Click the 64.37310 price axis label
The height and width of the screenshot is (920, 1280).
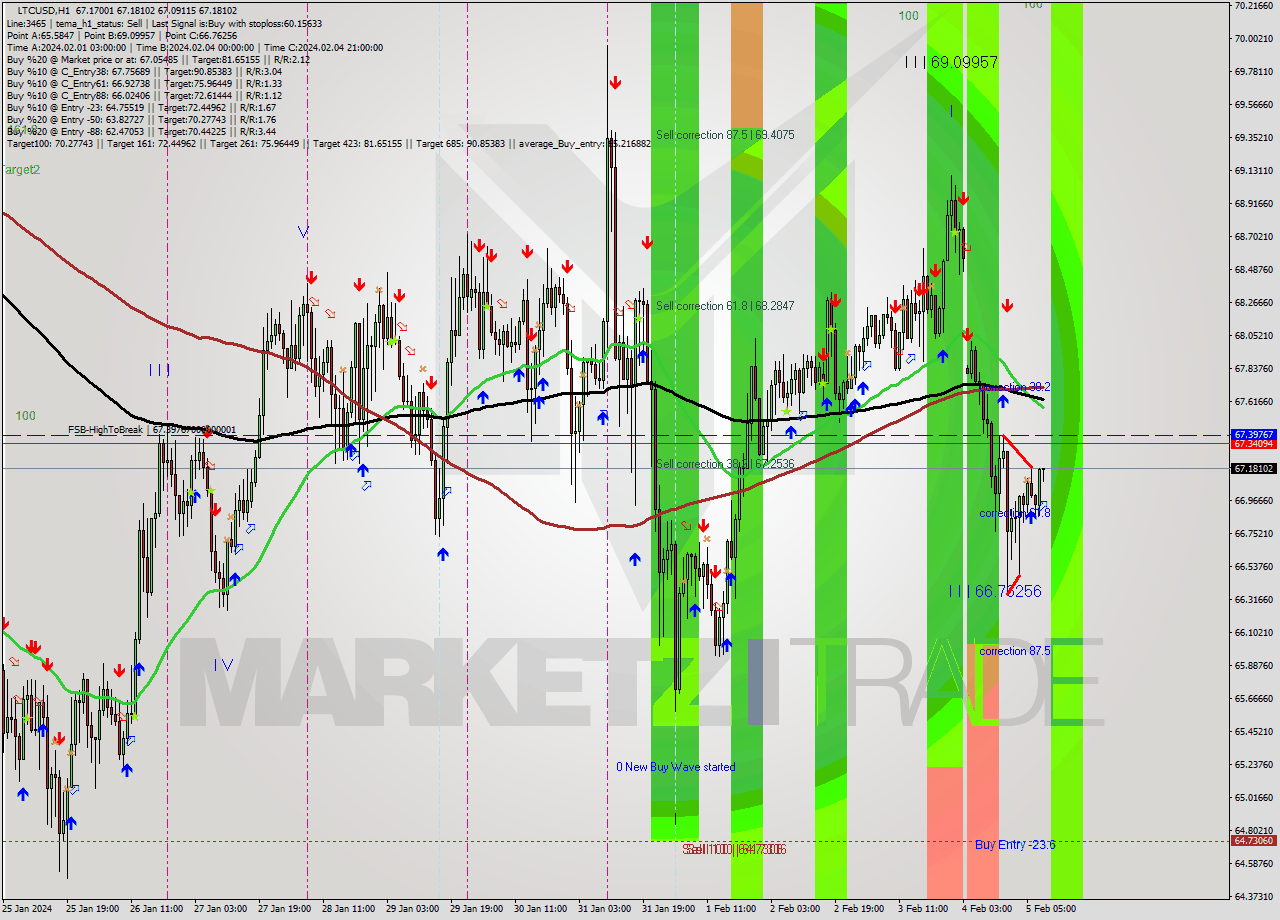click(x=1253, y=897)
